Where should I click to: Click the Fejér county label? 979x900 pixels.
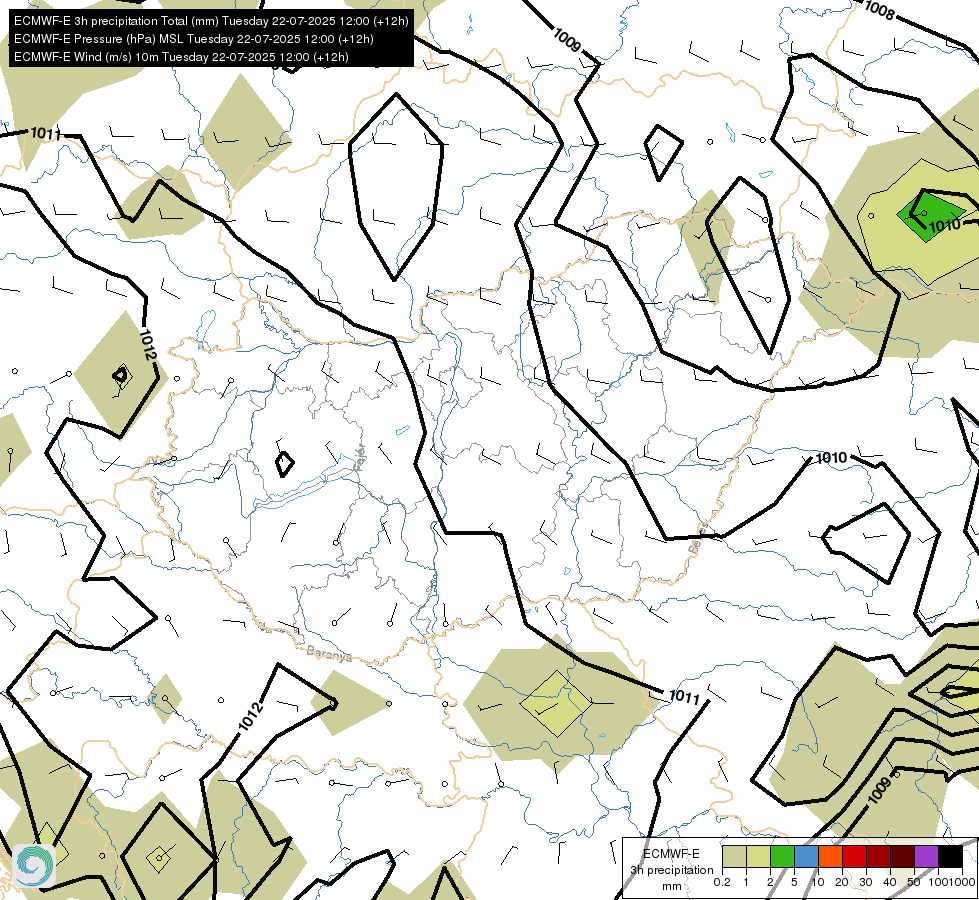[360, 458]
